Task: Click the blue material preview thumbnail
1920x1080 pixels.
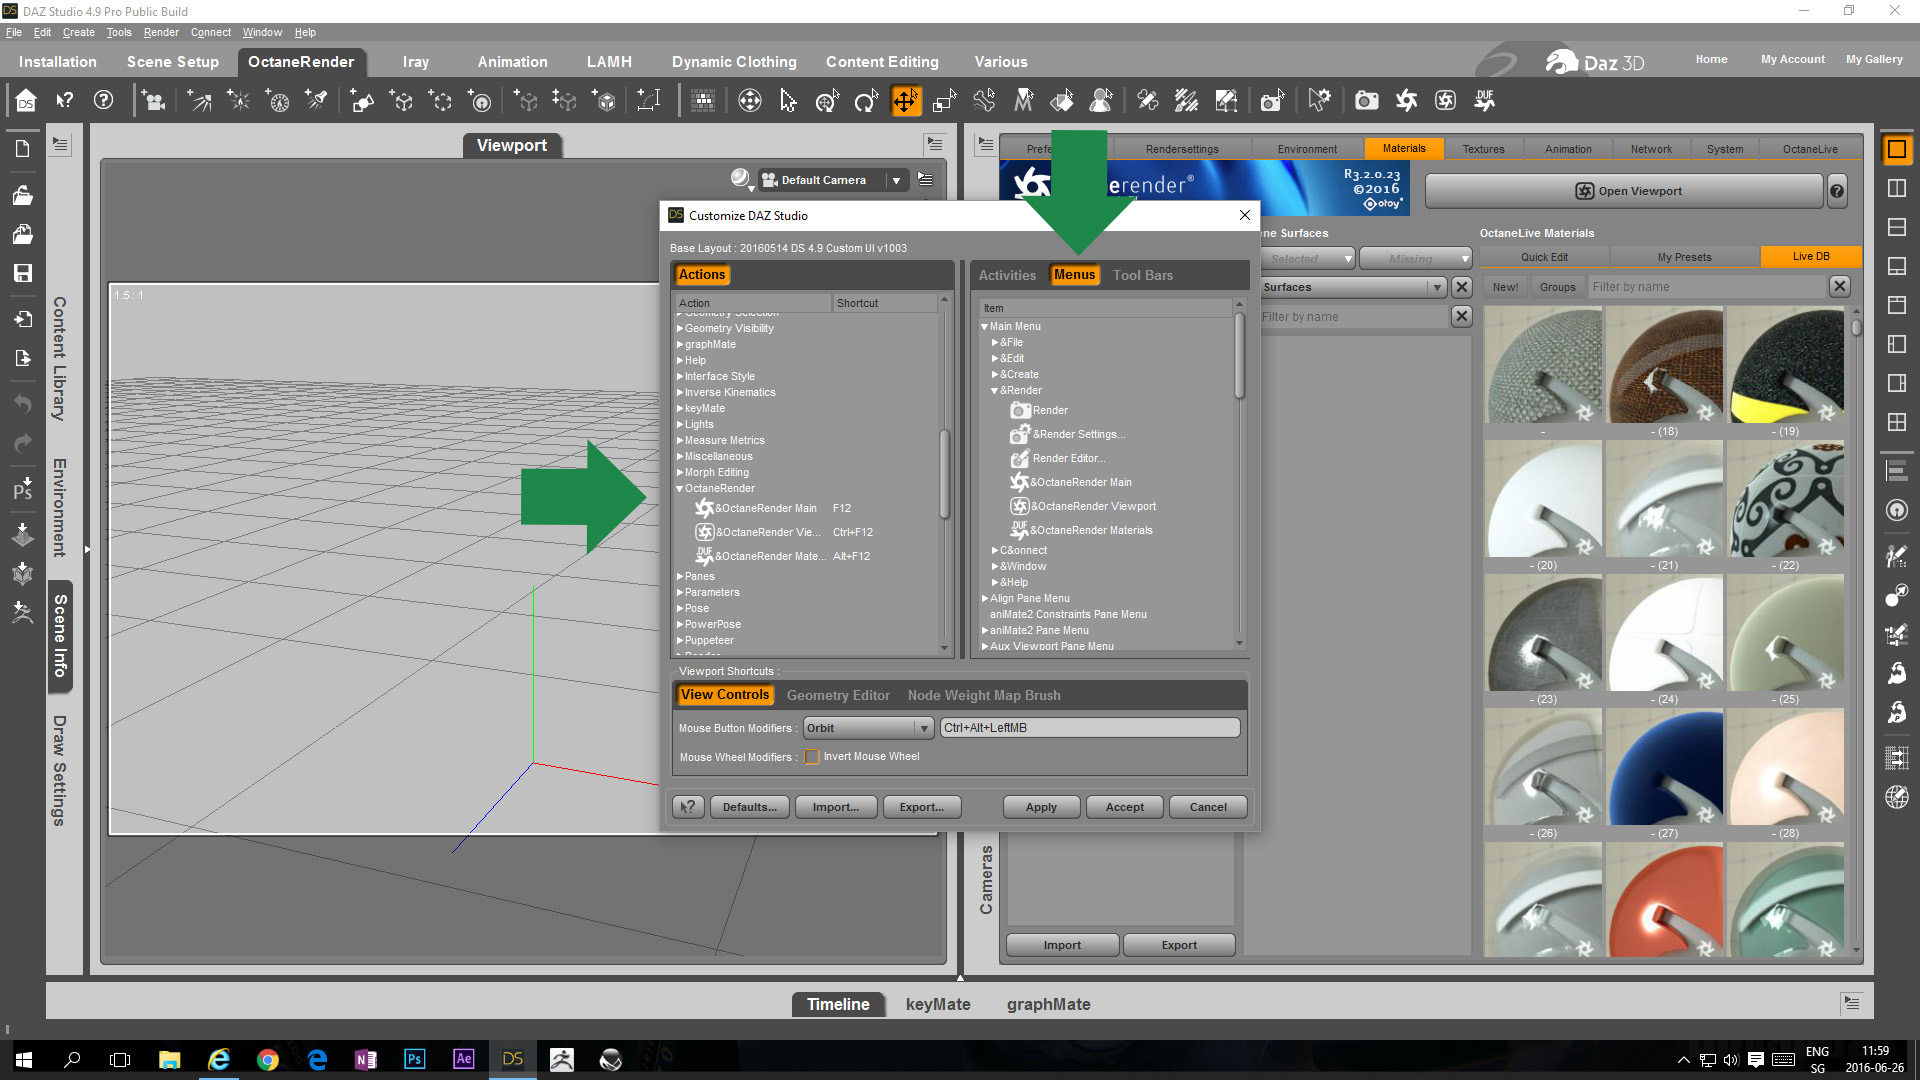Action: 1665,768
